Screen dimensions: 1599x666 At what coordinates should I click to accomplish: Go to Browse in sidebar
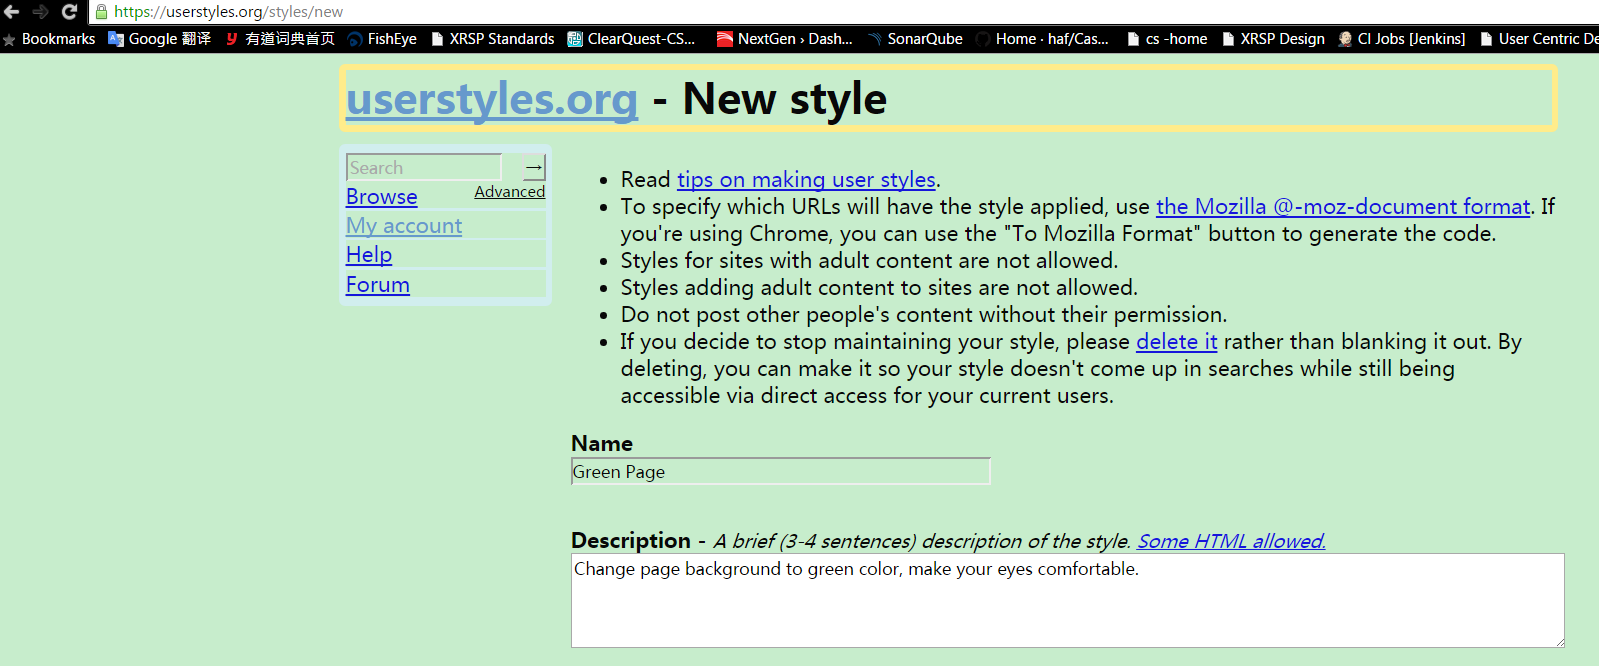point(382,197)
